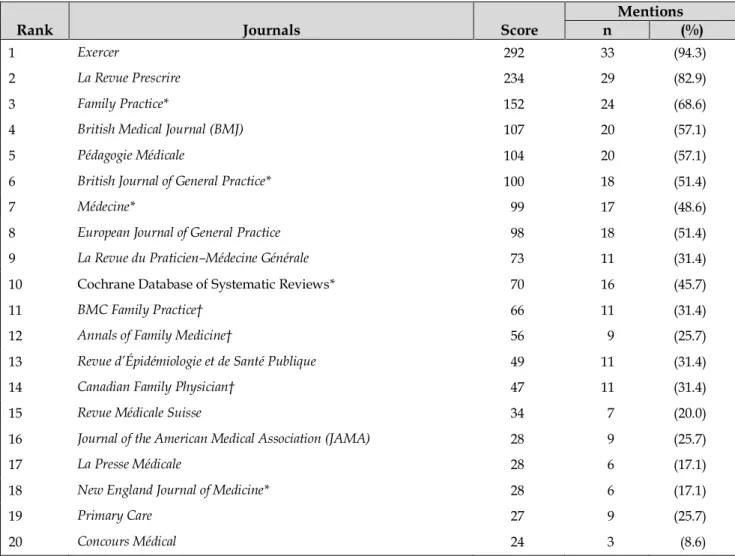Click rank number 15
Screen dimensions: 735x556
[15, 413]
